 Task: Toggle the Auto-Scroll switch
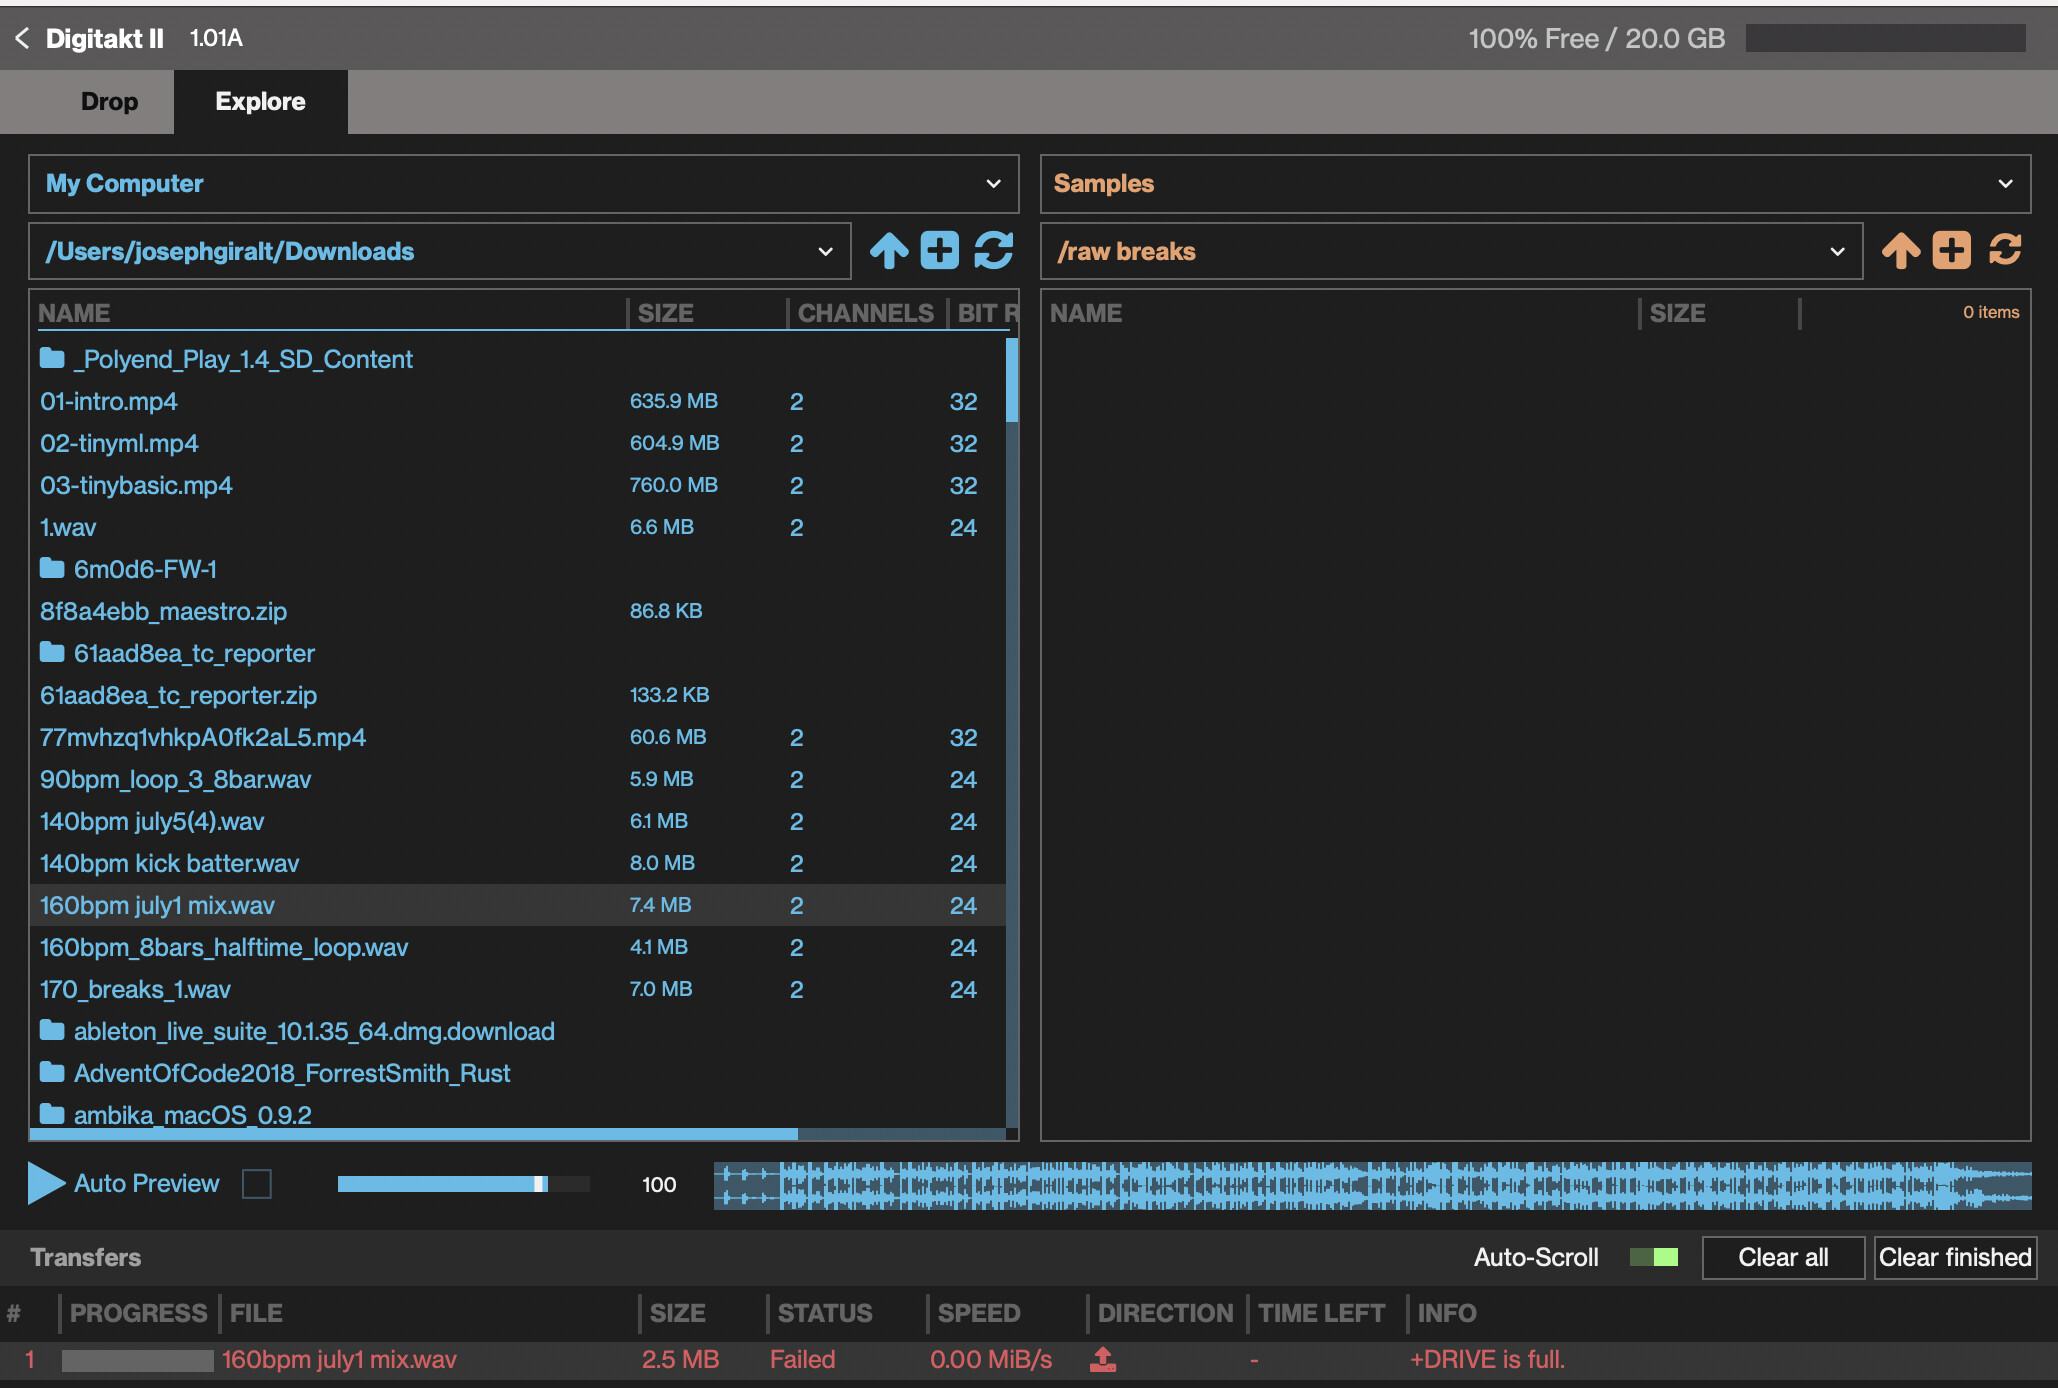(x=1654, y=1257)
